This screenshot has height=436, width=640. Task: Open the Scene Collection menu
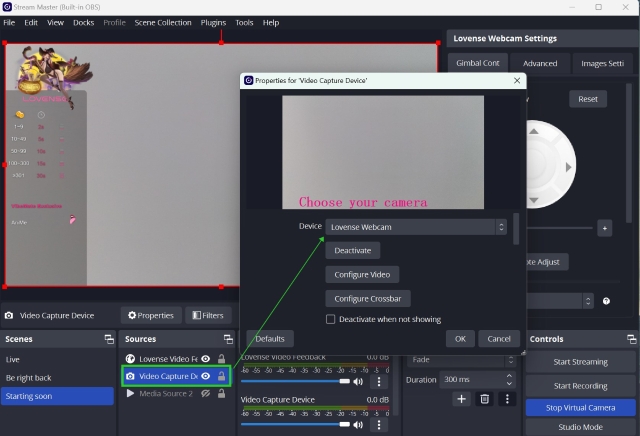[x=162, y=22]
